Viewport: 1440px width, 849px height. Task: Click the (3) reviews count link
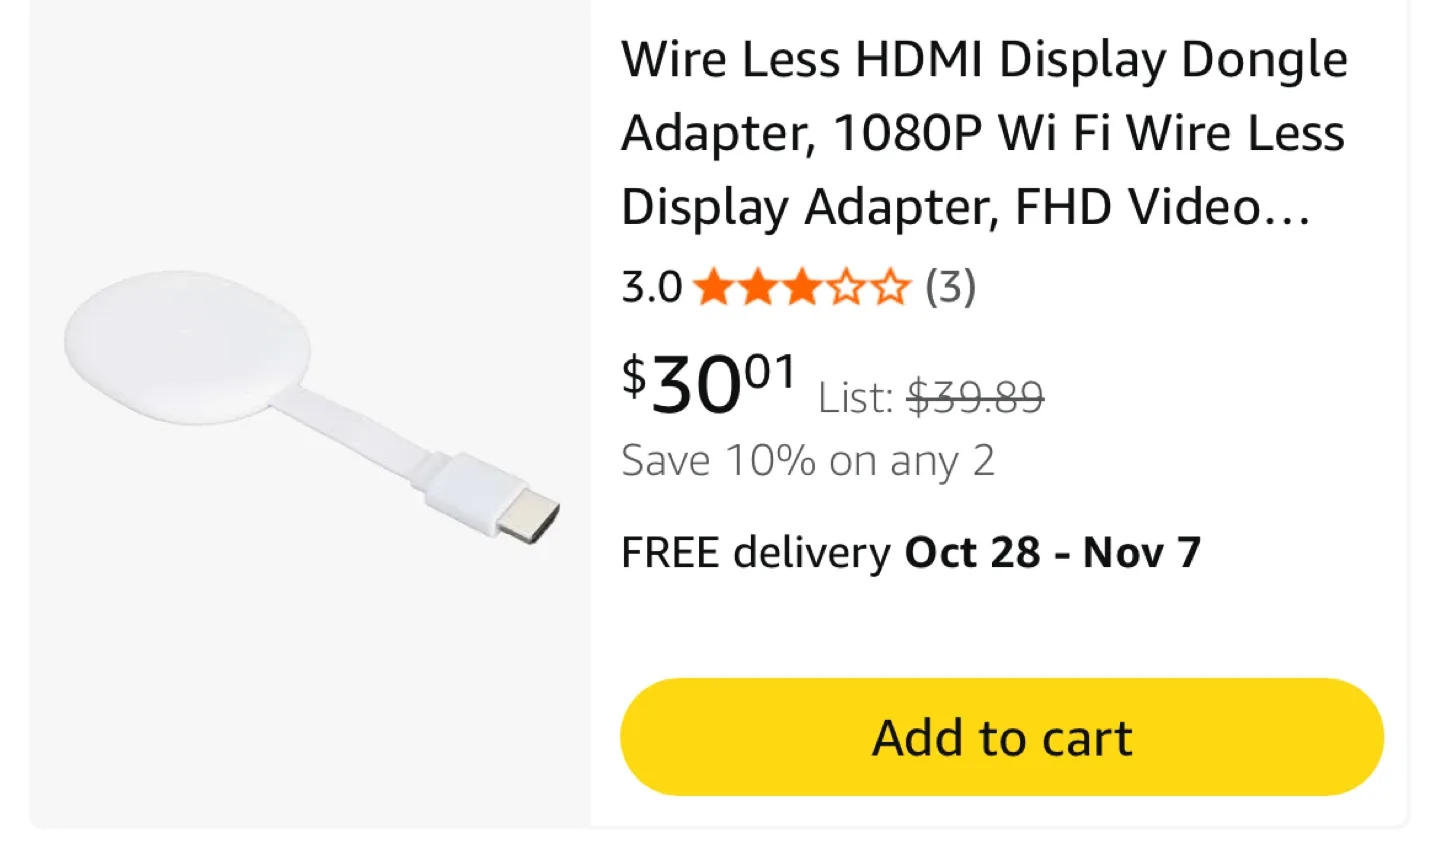click(948, 288)
